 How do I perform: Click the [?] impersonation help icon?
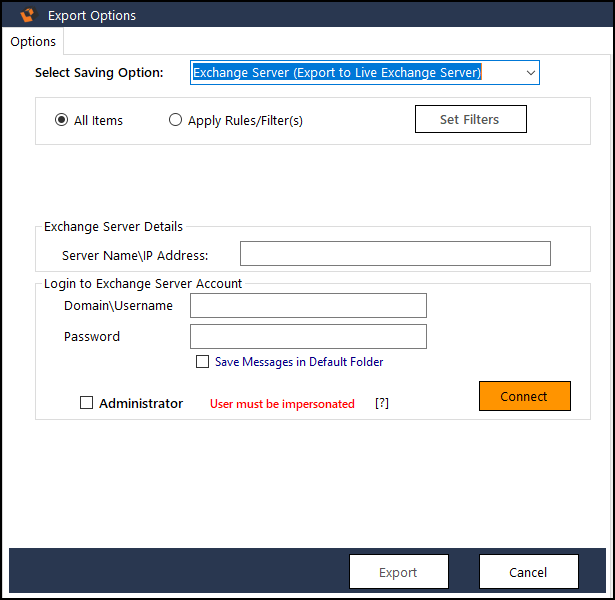tap(382, 403)
